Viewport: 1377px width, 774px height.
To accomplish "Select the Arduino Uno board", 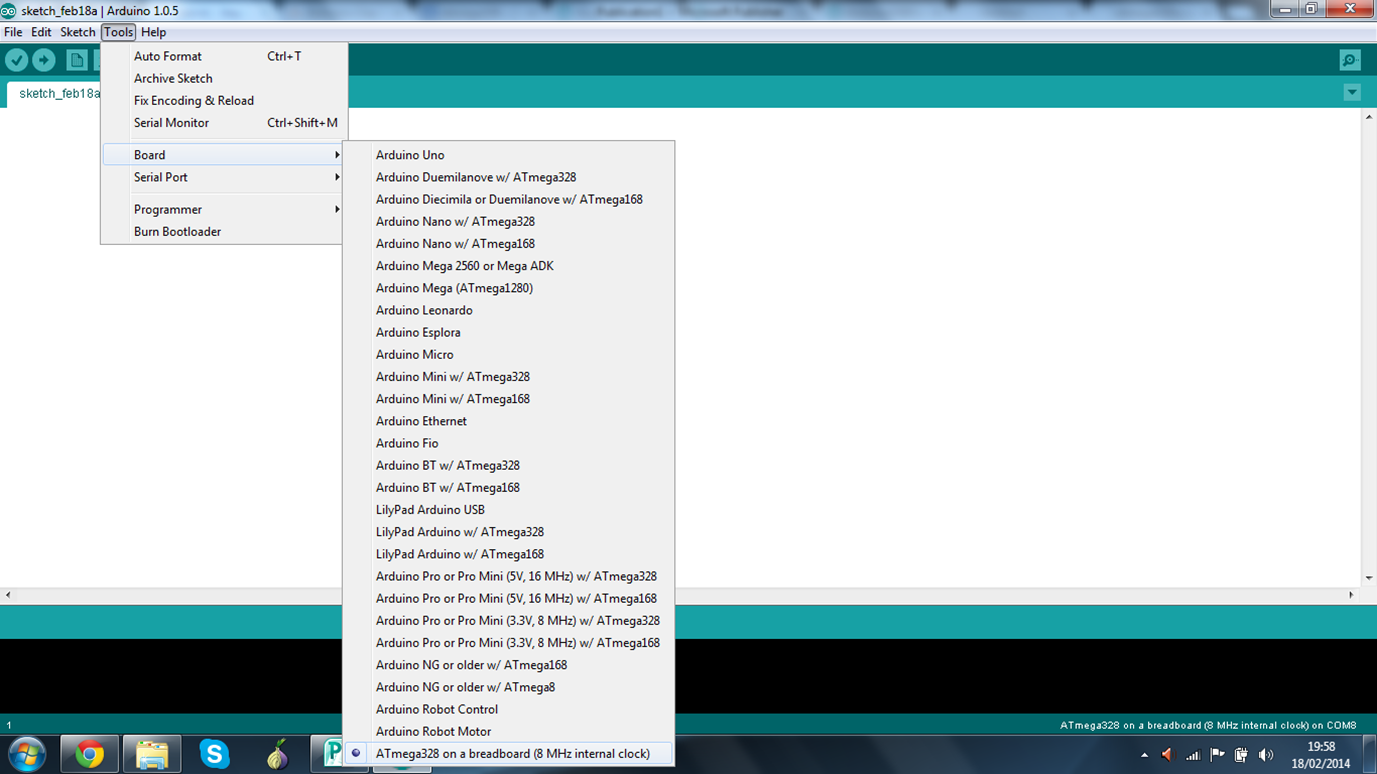I will point(410,155).
